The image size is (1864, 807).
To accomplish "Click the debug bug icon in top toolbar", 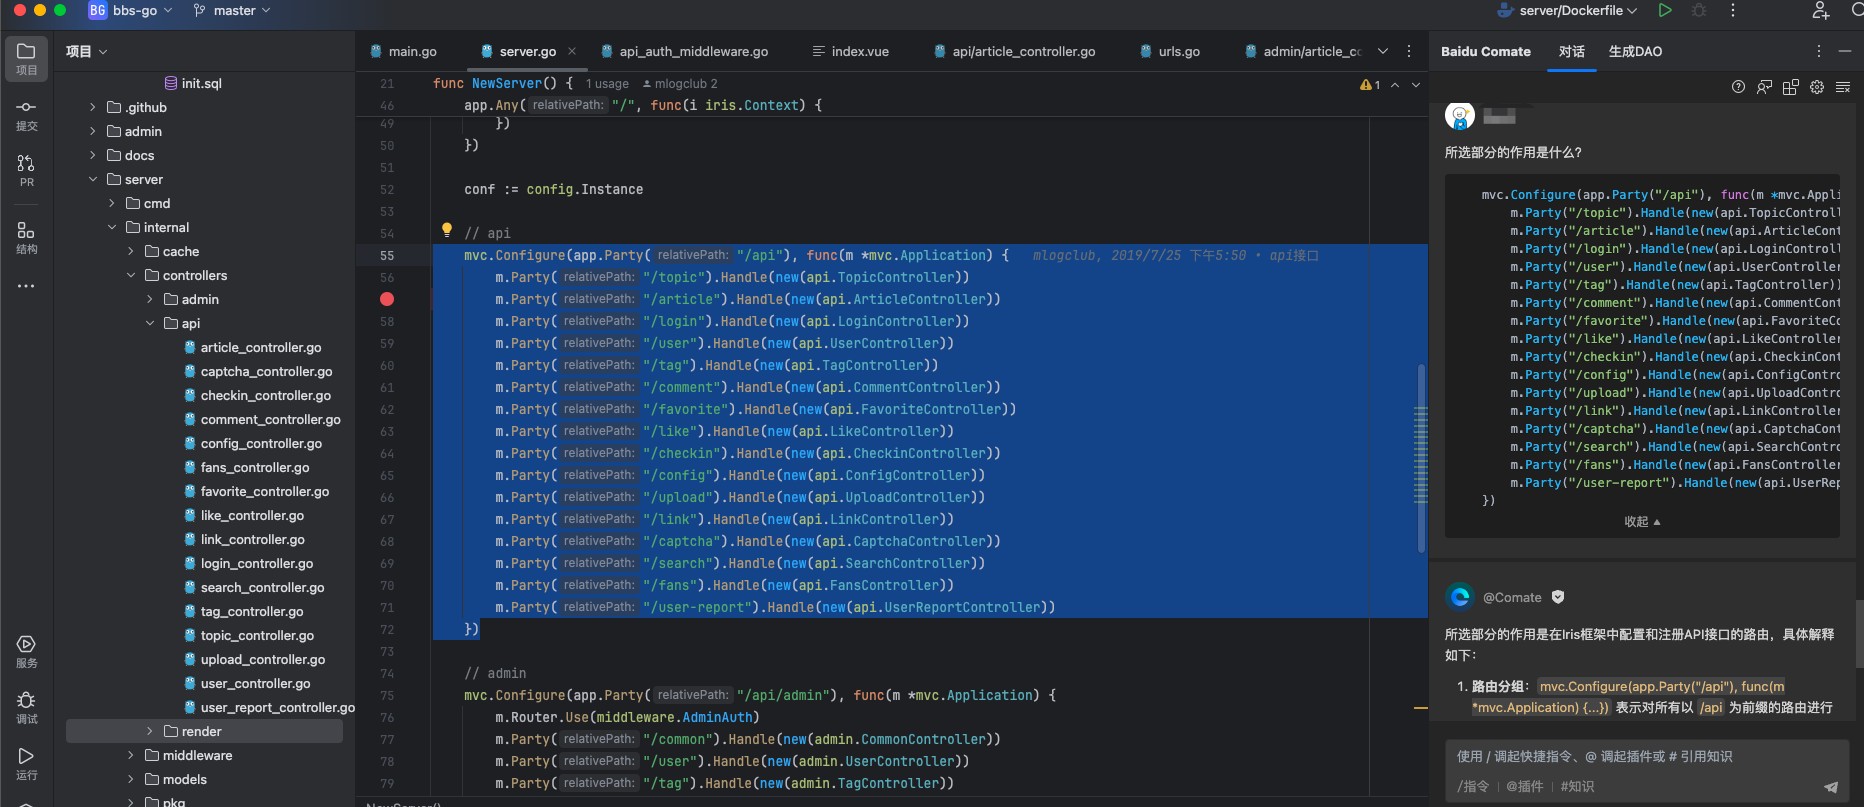I will [1699, 10].
